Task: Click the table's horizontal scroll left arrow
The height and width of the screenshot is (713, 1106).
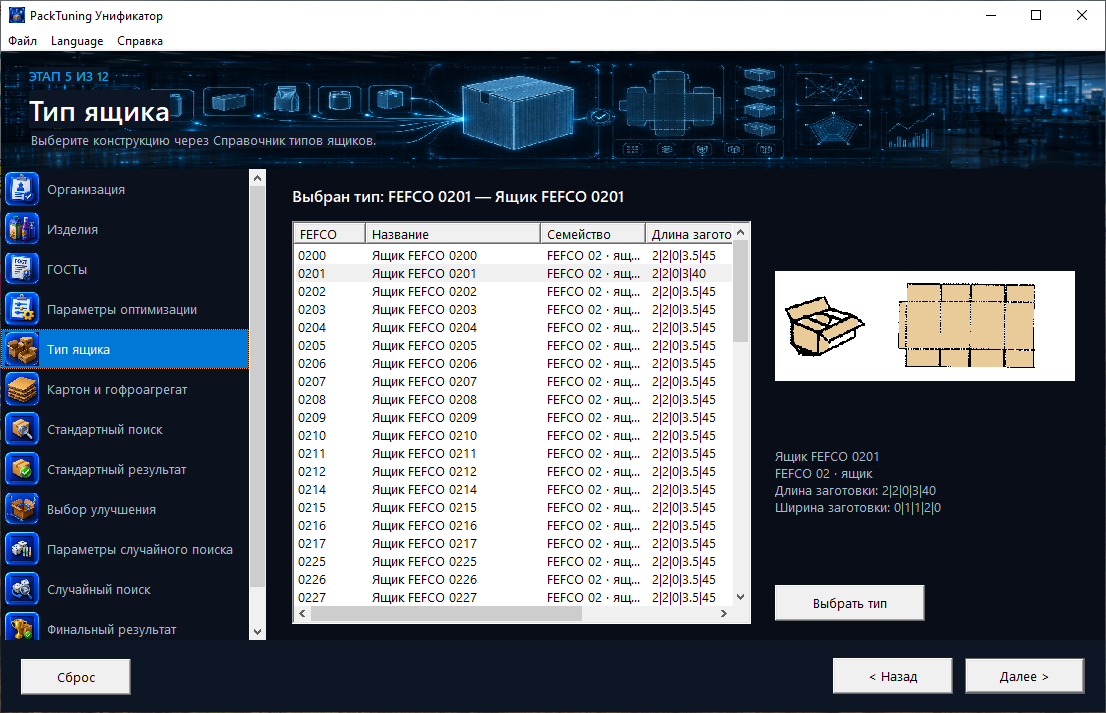Action: coord(303,614)
